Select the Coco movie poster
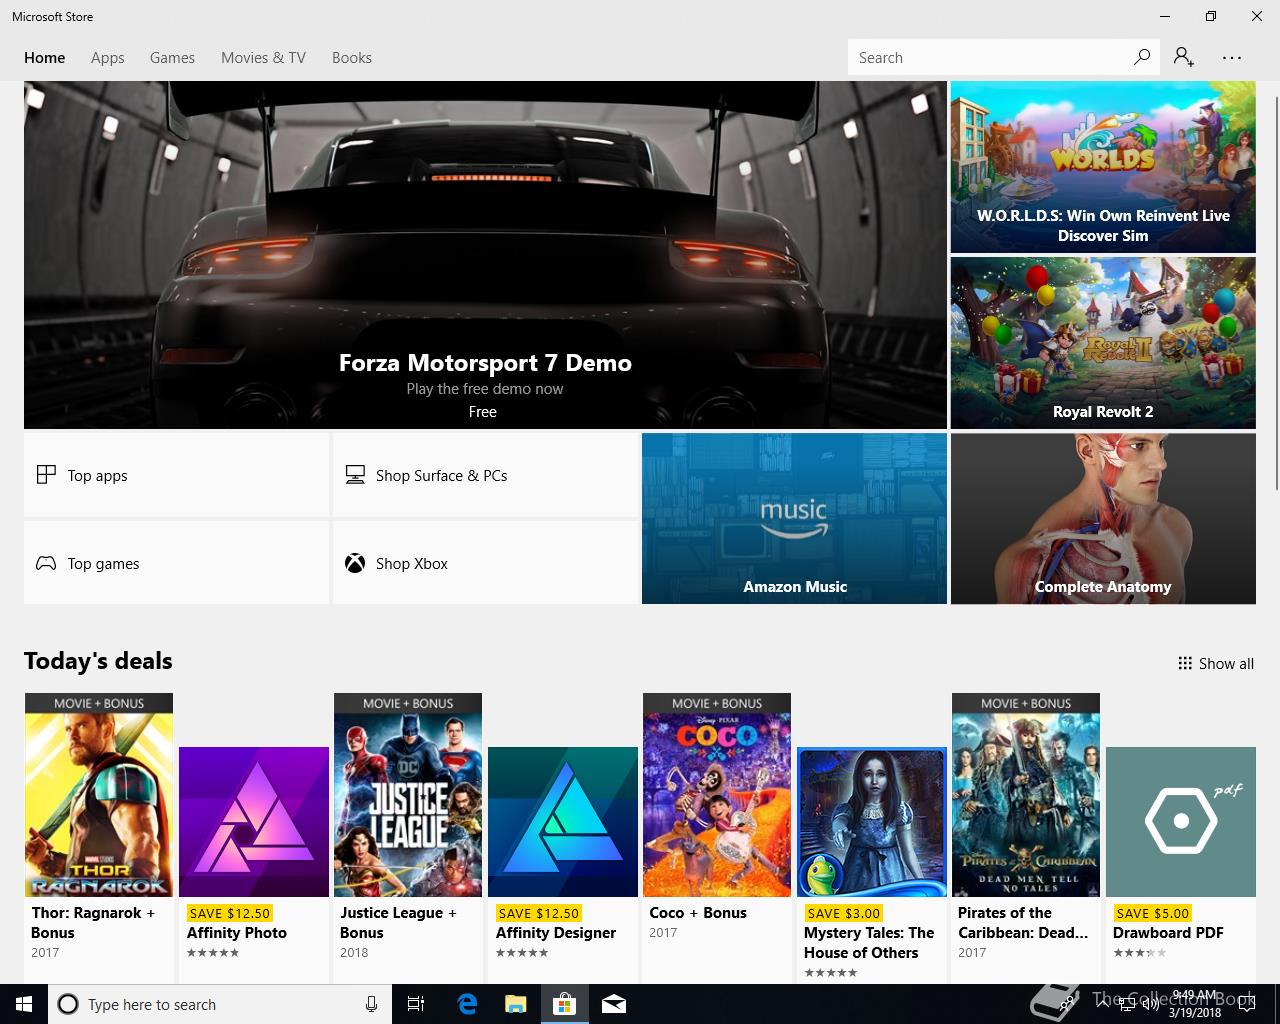 click(x=717, y=795)
